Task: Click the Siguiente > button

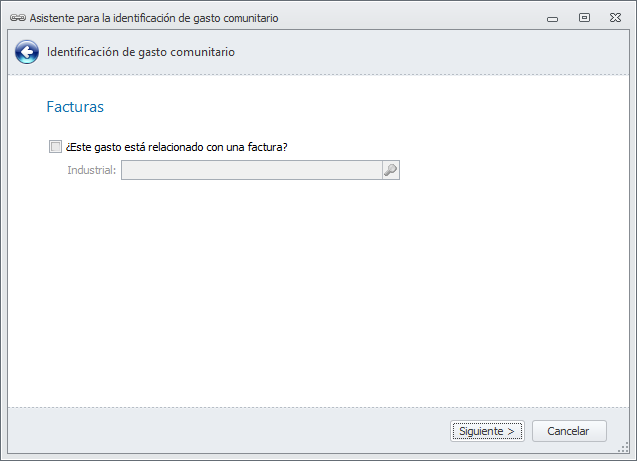Action: pos(487,431)
